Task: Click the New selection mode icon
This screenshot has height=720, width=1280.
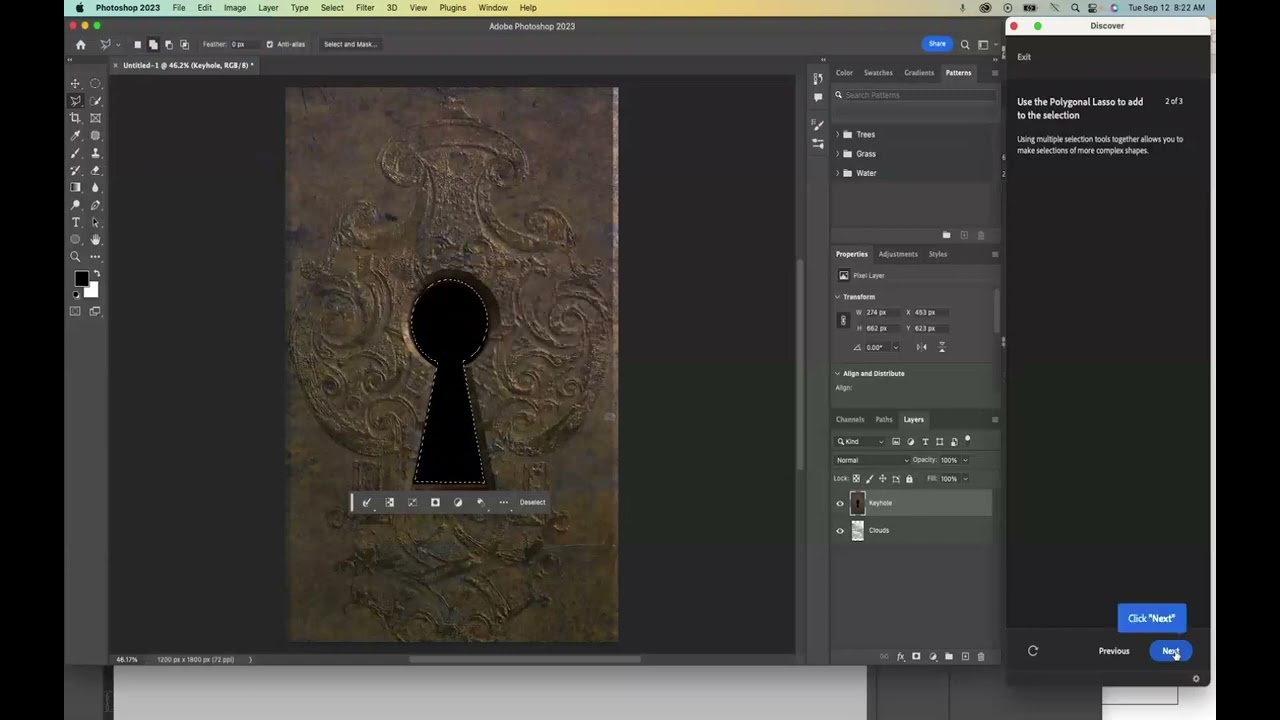Action: click(x=138, y=44)
